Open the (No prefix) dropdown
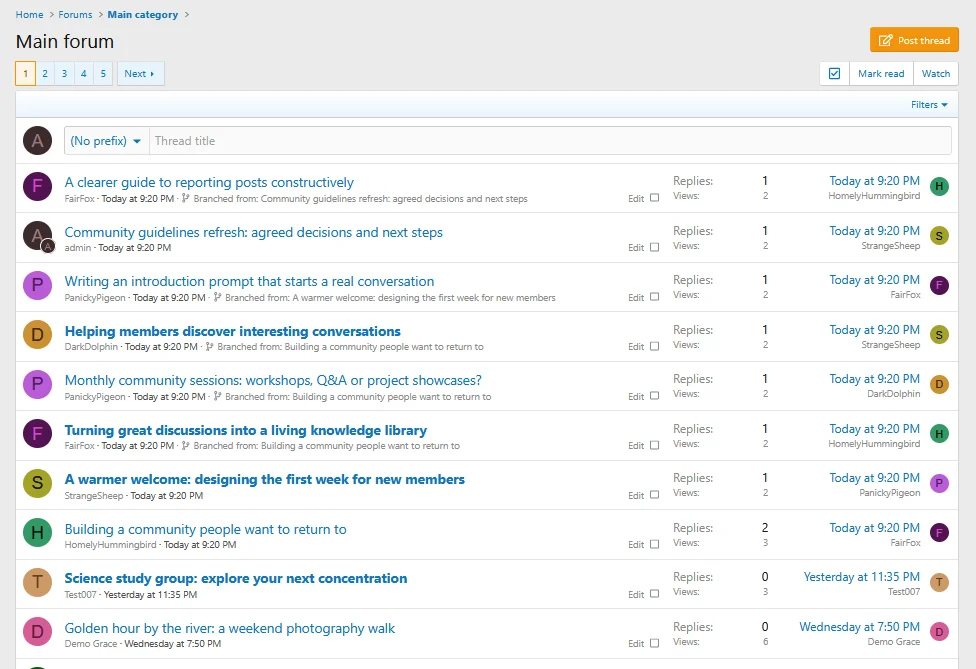This screenshot has width=976, height=669. coord(106,141)
